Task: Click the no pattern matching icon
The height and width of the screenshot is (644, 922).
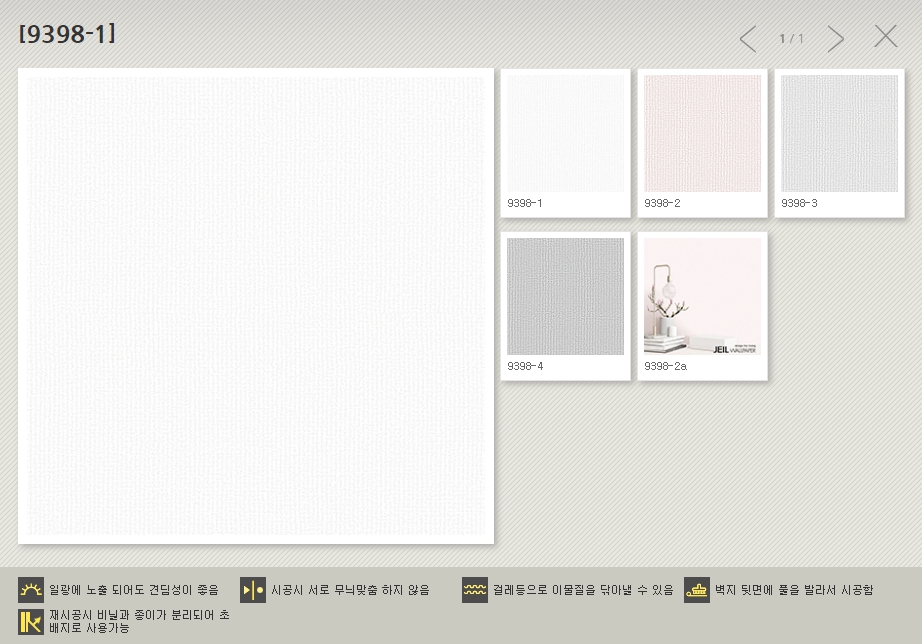Action: point(253,590)
